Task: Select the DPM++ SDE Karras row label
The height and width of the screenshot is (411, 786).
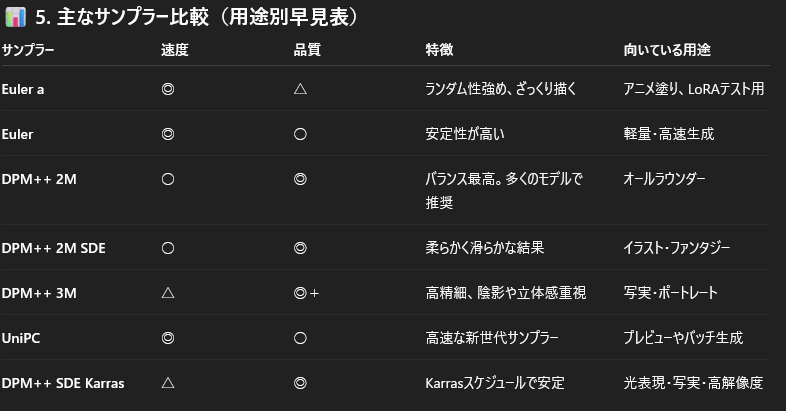Action: click(x=63, y=382)
